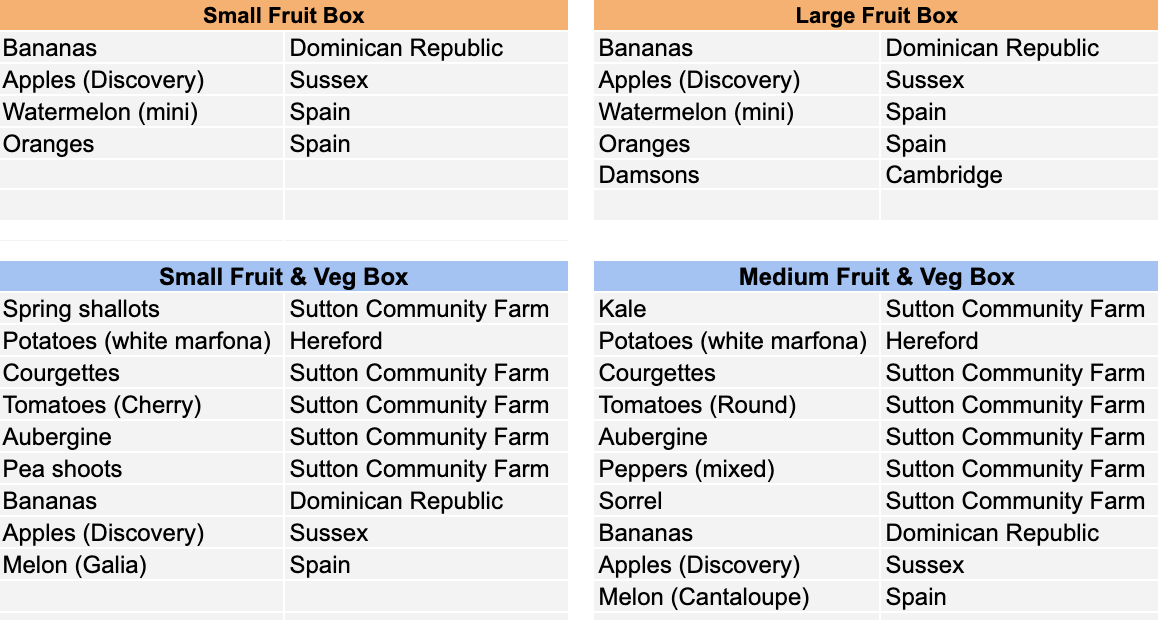This screenshot has width=1168, height=620.
Task: Select the empty cell below Oranges in Small Fruit Box
Action: click(x=142, y=175)
